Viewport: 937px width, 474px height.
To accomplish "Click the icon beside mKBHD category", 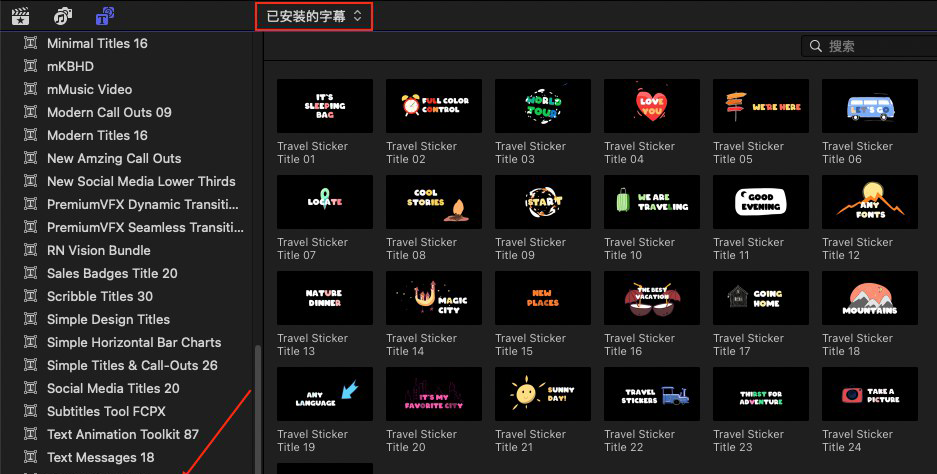I will [x=30, y=66].
